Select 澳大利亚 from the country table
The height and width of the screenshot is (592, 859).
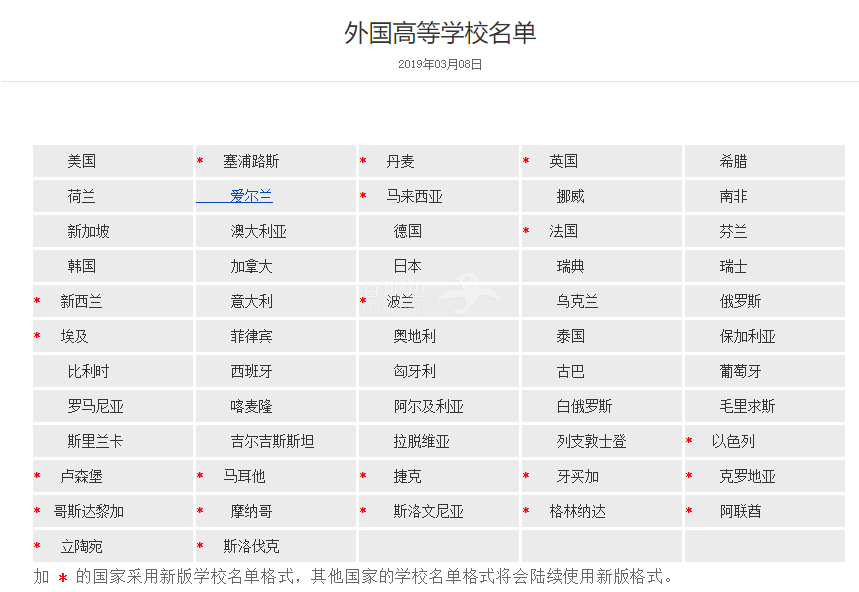pos(258,231)
